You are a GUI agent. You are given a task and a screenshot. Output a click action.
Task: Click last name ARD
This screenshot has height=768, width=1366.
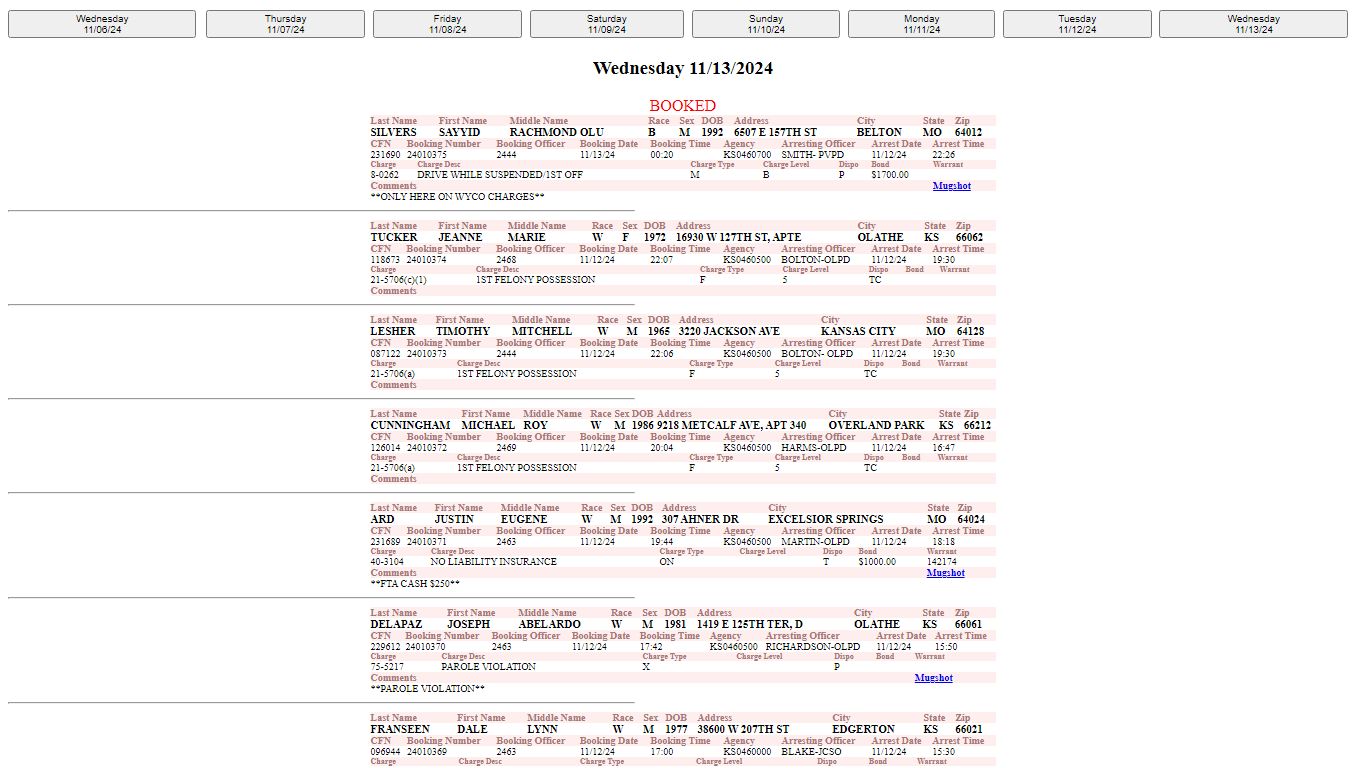pyautogui.click(x=382, y=519)
